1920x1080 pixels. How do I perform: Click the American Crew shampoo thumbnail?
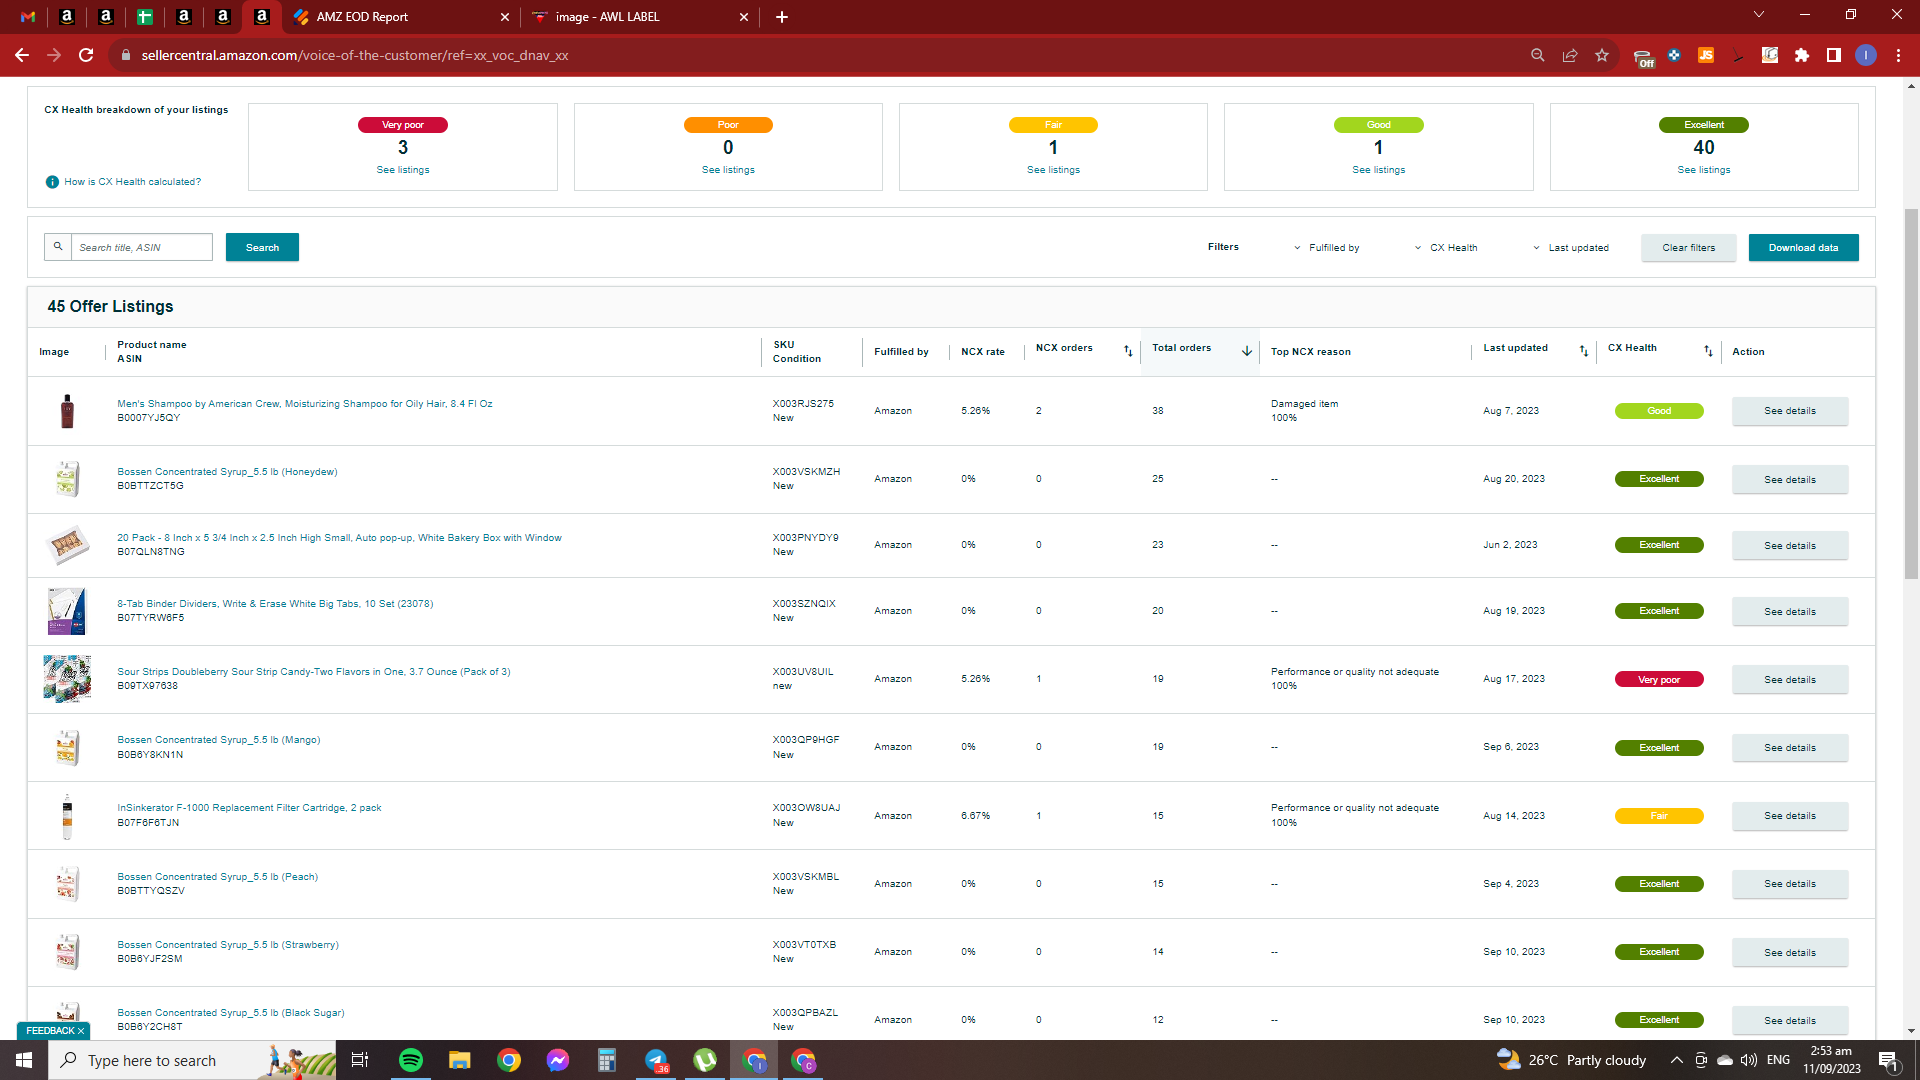point(67,411)
